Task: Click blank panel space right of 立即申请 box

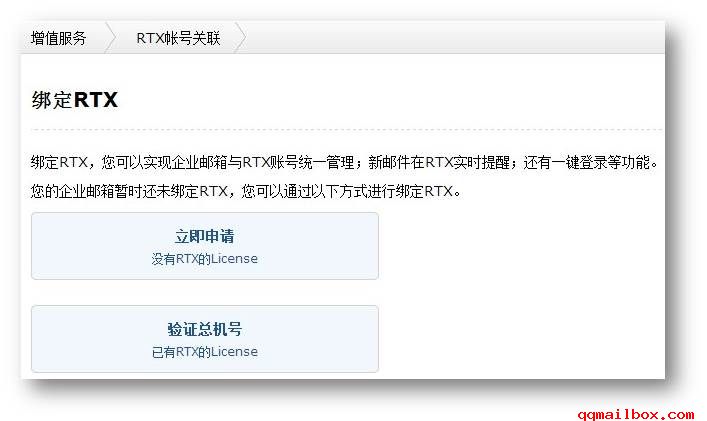Action: [521, 246]
